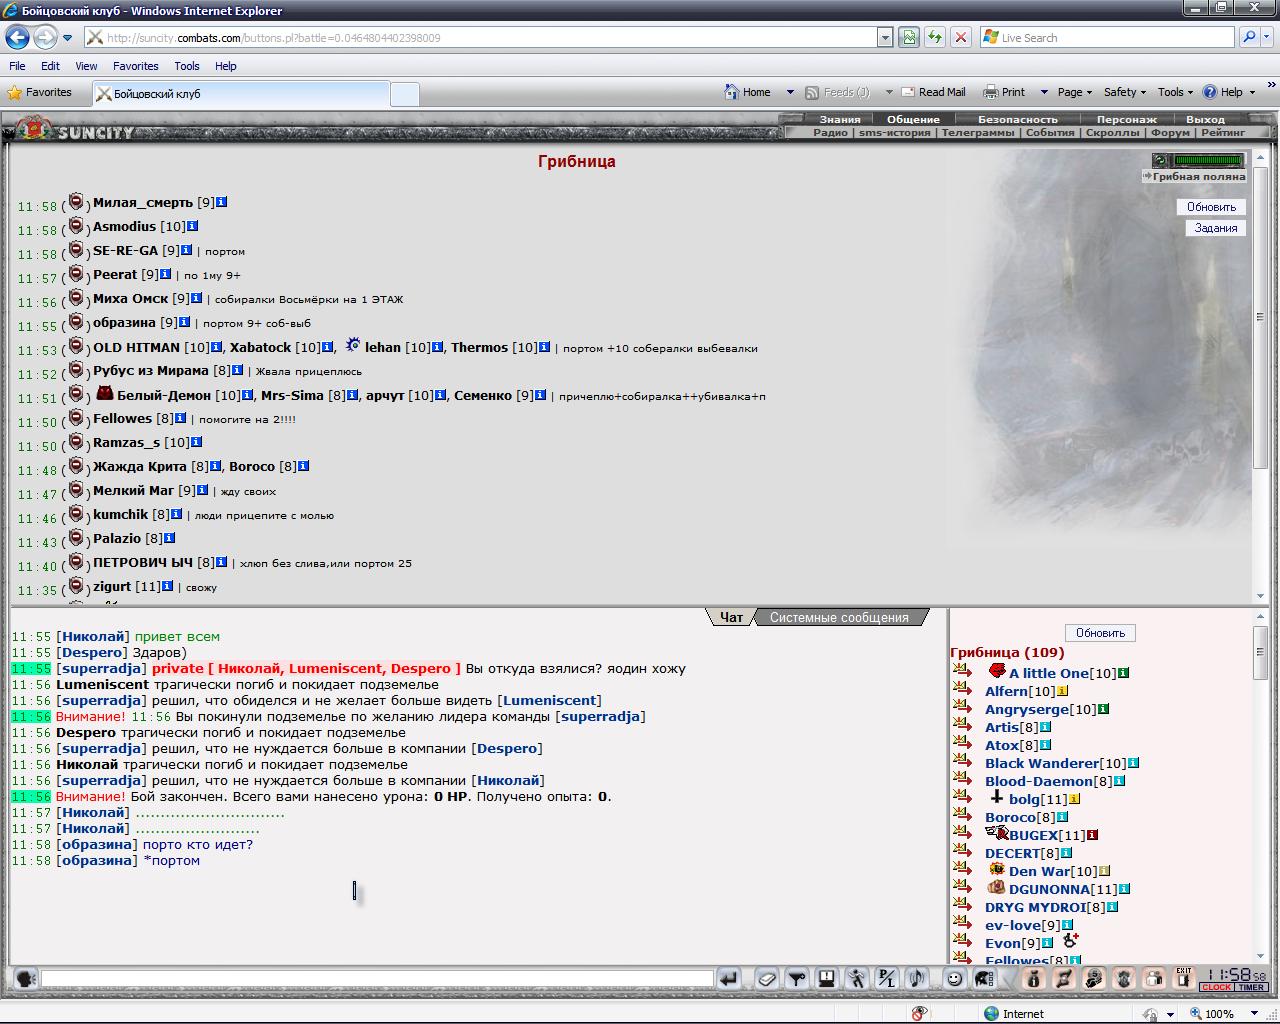Click the send-message enter arrow icon

[x=729, y=978]
